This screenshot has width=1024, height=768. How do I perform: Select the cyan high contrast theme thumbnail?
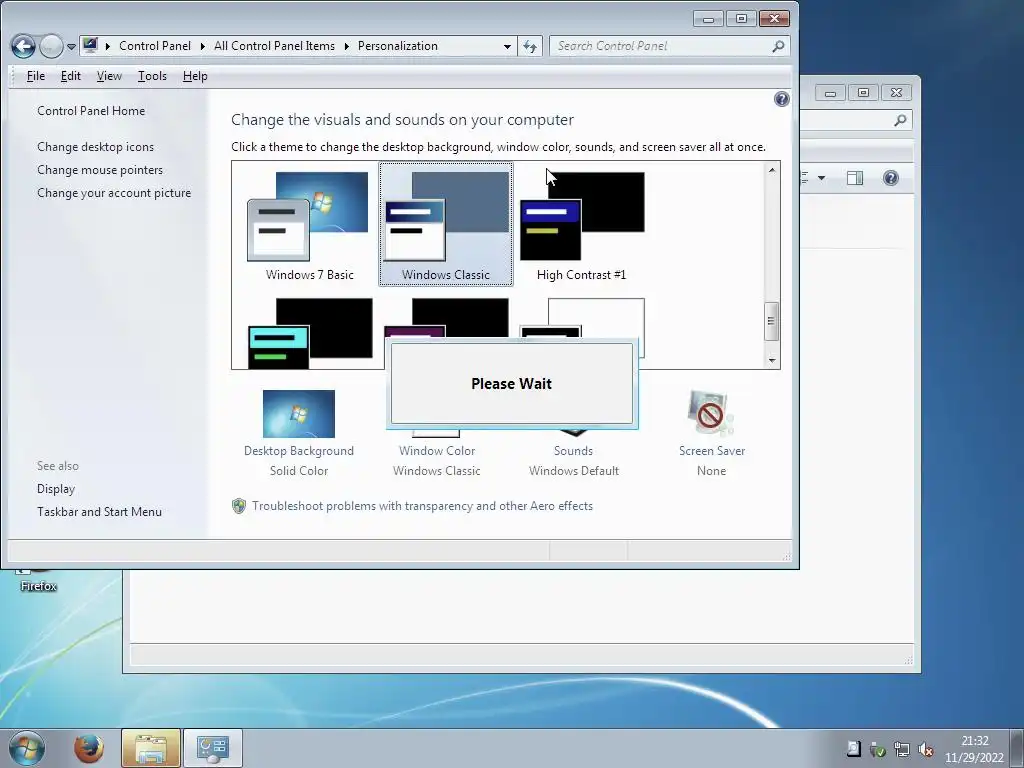[310, 333]
